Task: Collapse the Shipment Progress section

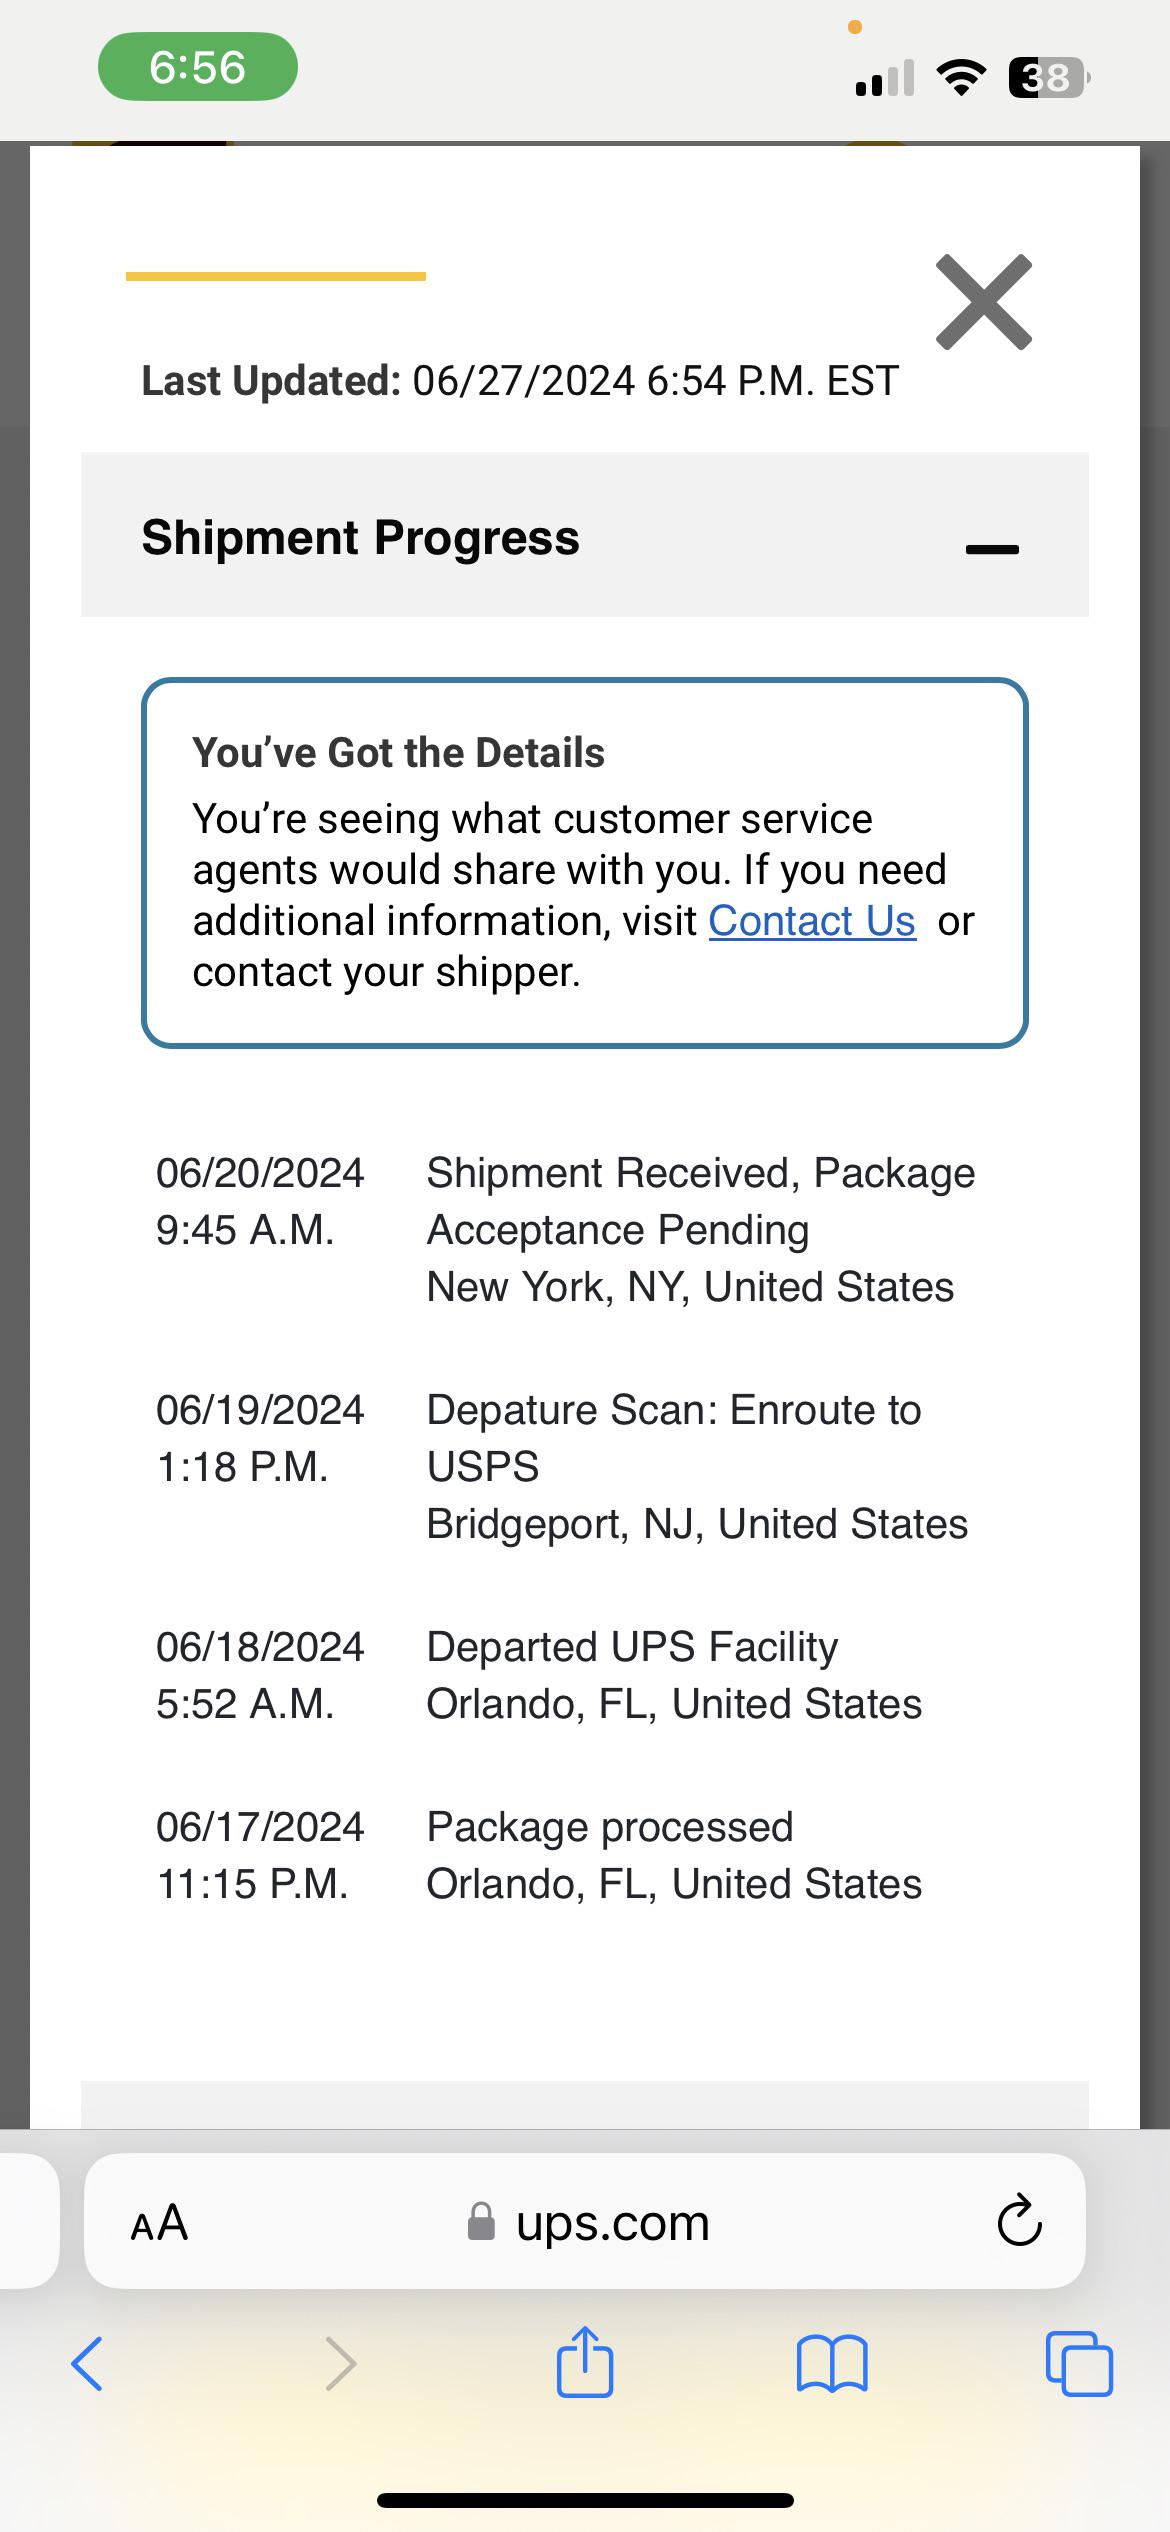Action: 991,548
